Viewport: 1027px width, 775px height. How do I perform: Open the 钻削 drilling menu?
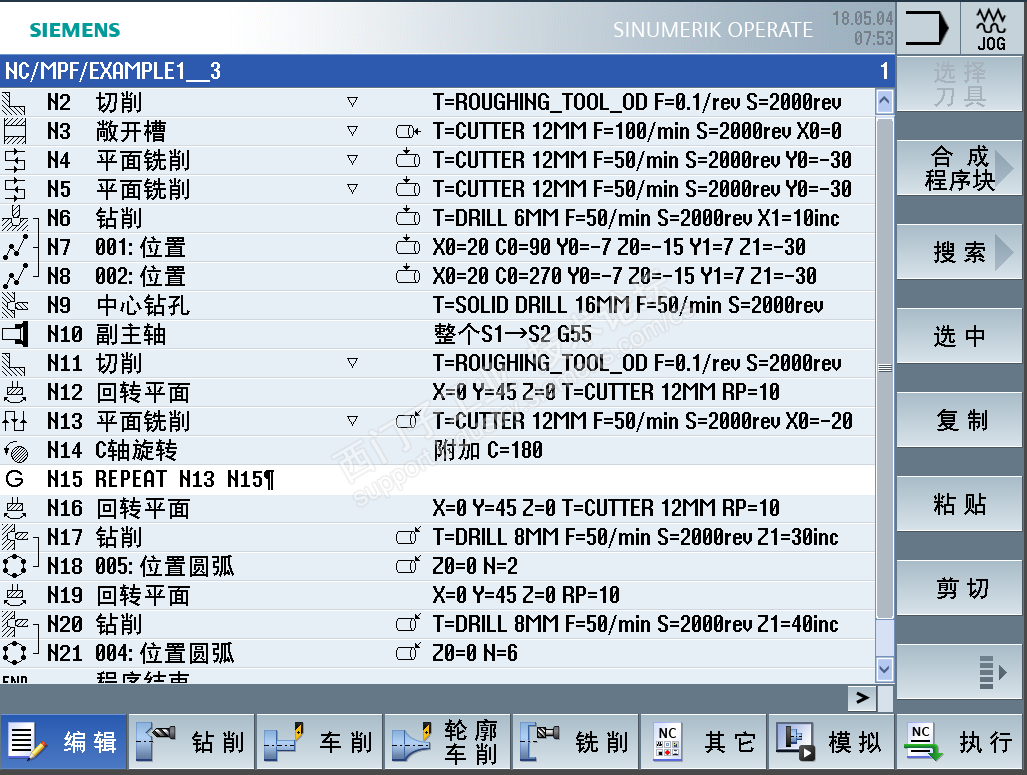pos(191,742)
